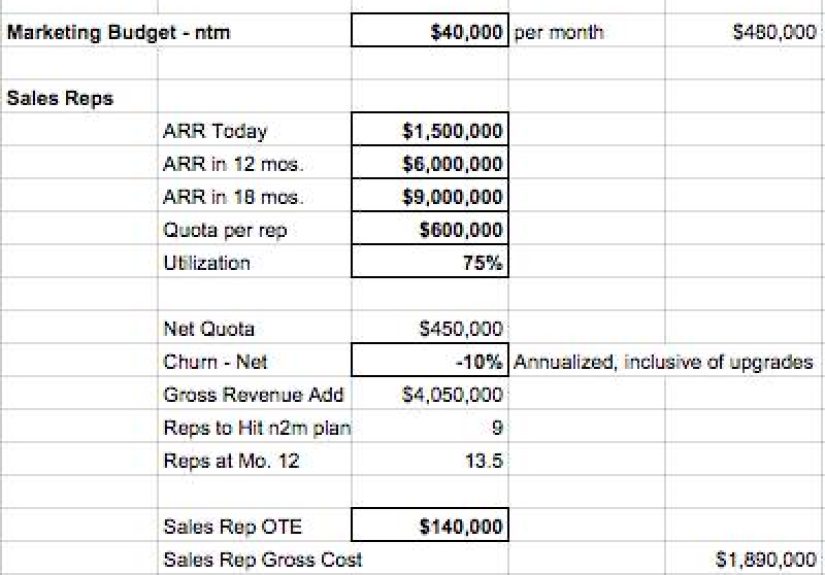
Task: Click the 'Reps to Hit n2m plan' label
Action: tap(257, 428)
